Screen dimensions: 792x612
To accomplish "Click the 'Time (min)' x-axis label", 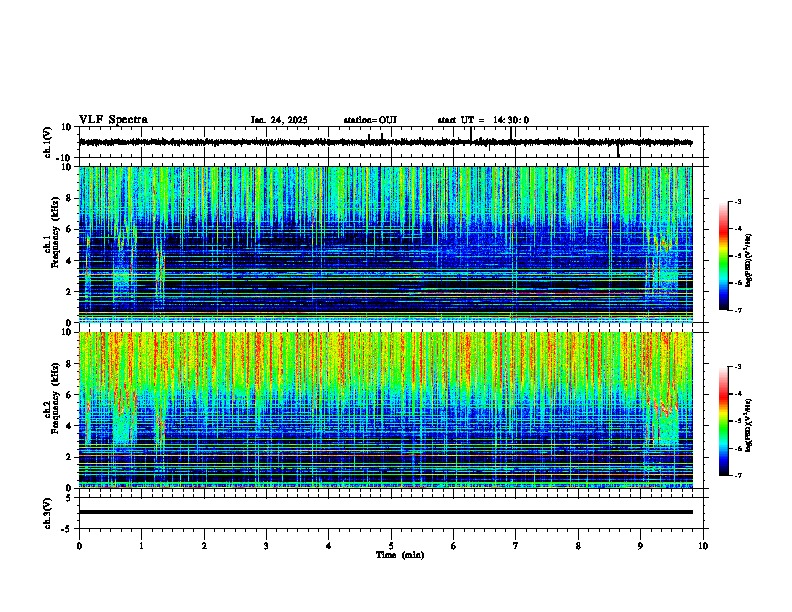I will click(x=400, y=555).
